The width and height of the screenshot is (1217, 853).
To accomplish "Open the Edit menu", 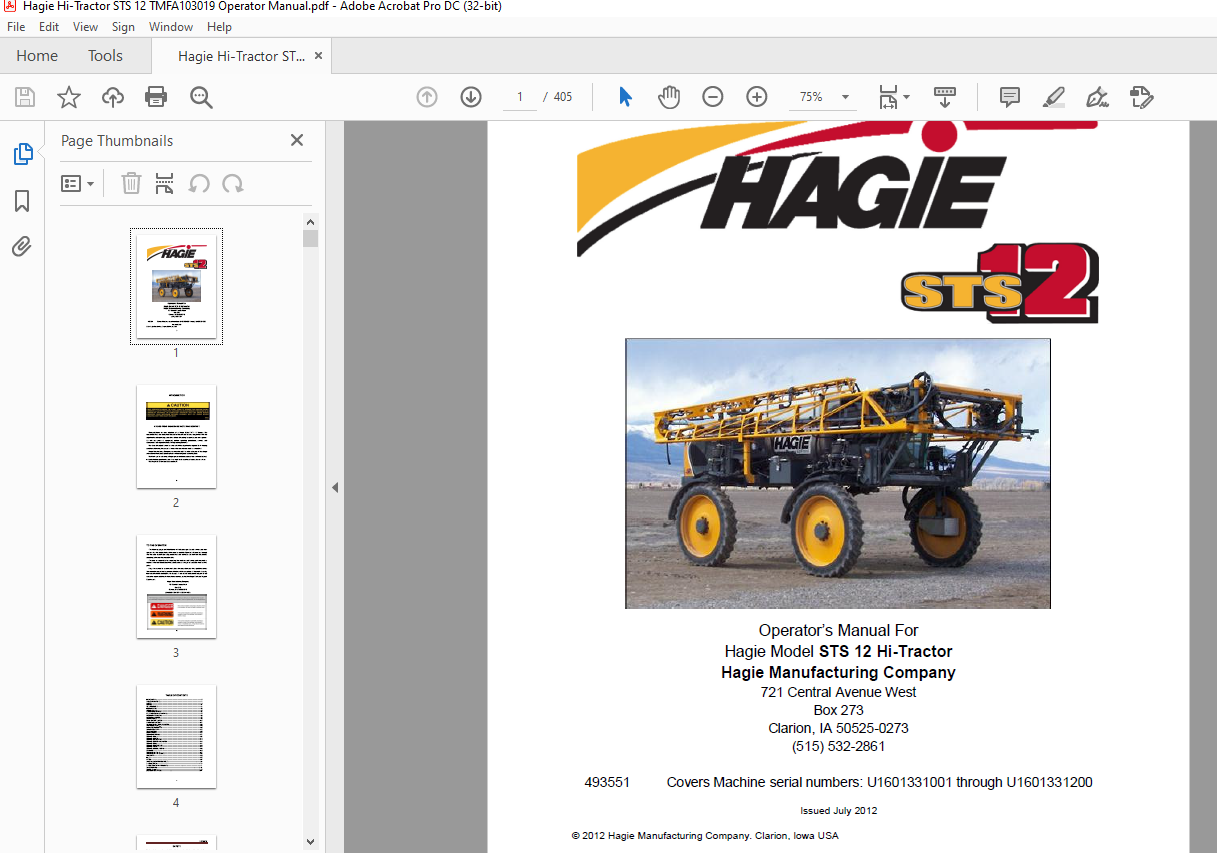I will coord(48,27).
